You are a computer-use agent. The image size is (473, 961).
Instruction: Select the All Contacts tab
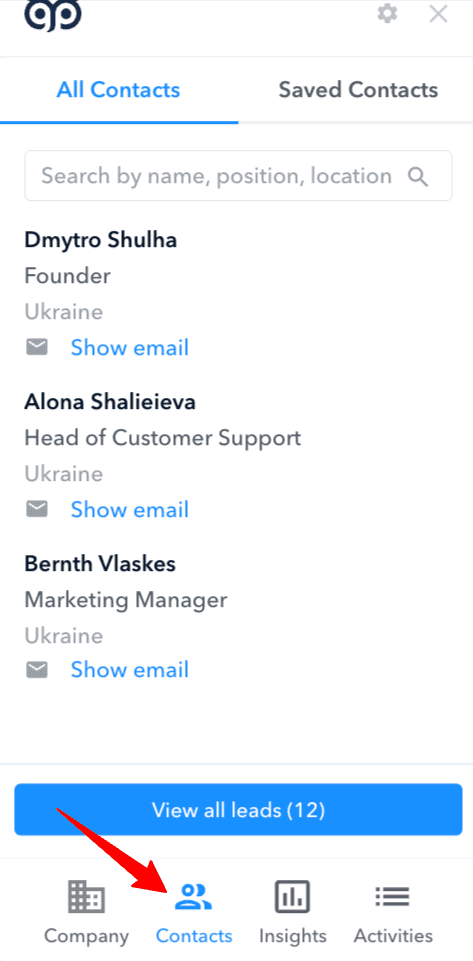tap(118, 90)
